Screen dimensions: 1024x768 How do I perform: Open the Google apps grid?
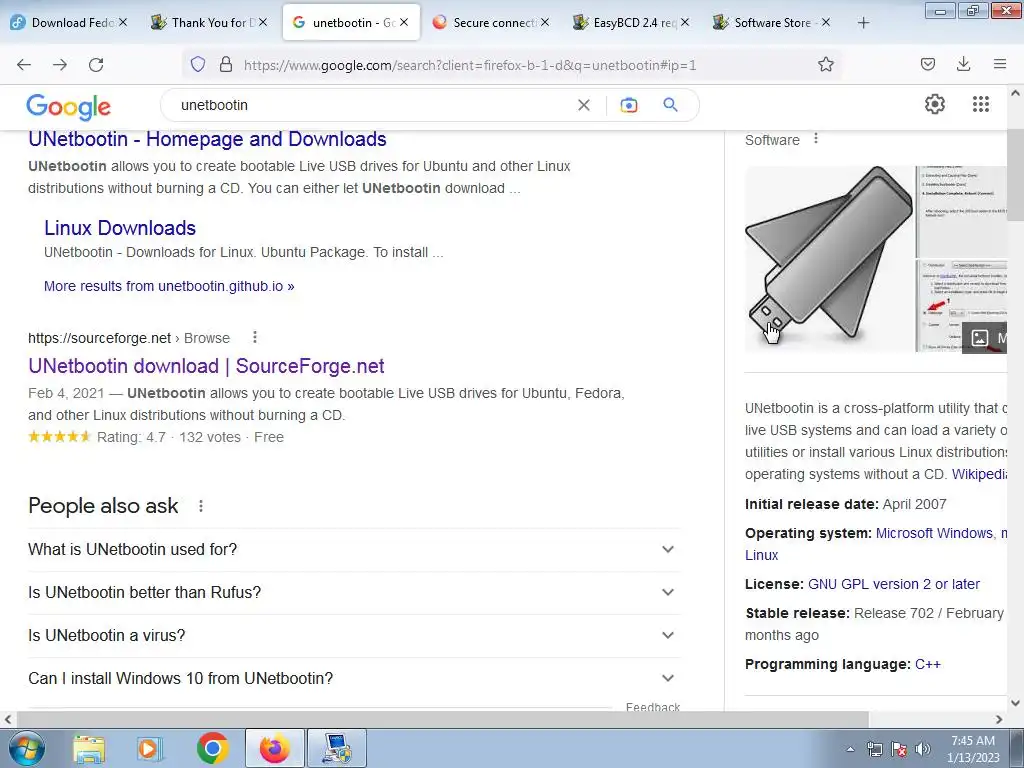pyautogui.click(x=980, y=104)
